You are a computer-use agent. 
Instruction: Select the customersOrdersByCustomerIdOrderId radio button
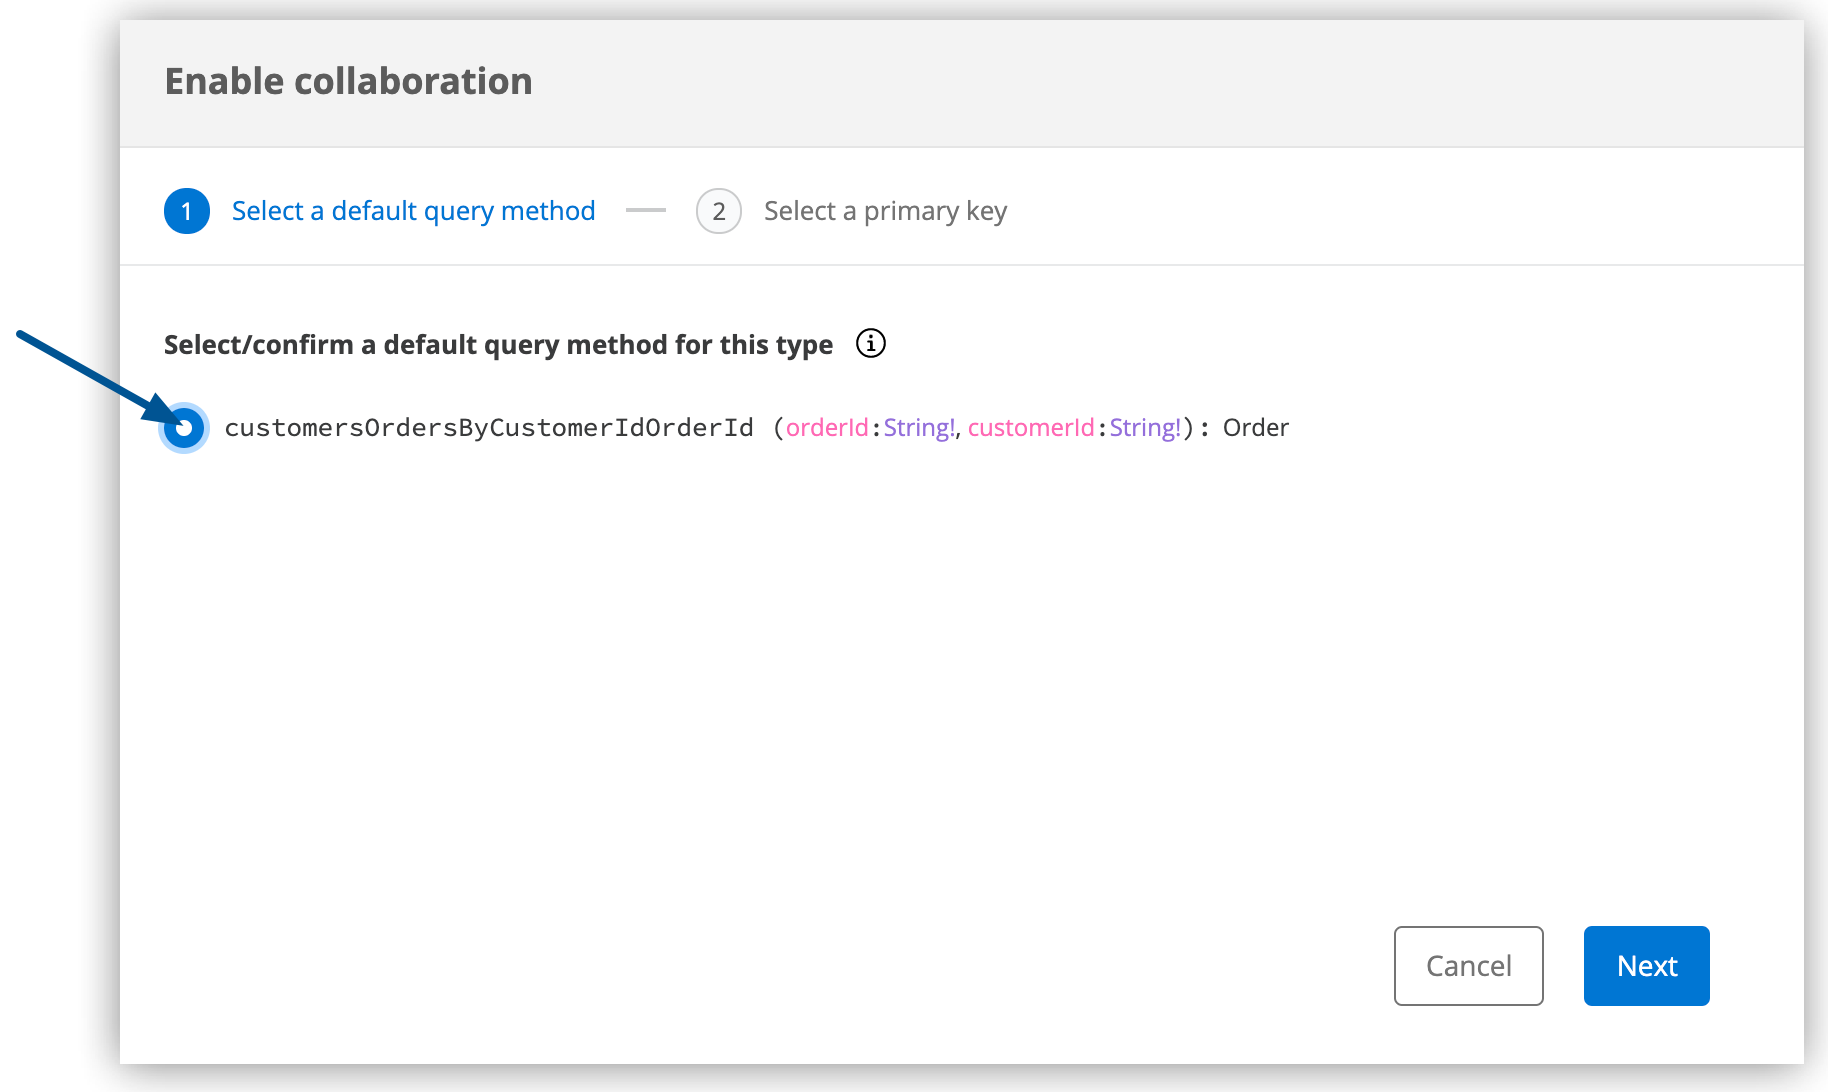(185, 428)
